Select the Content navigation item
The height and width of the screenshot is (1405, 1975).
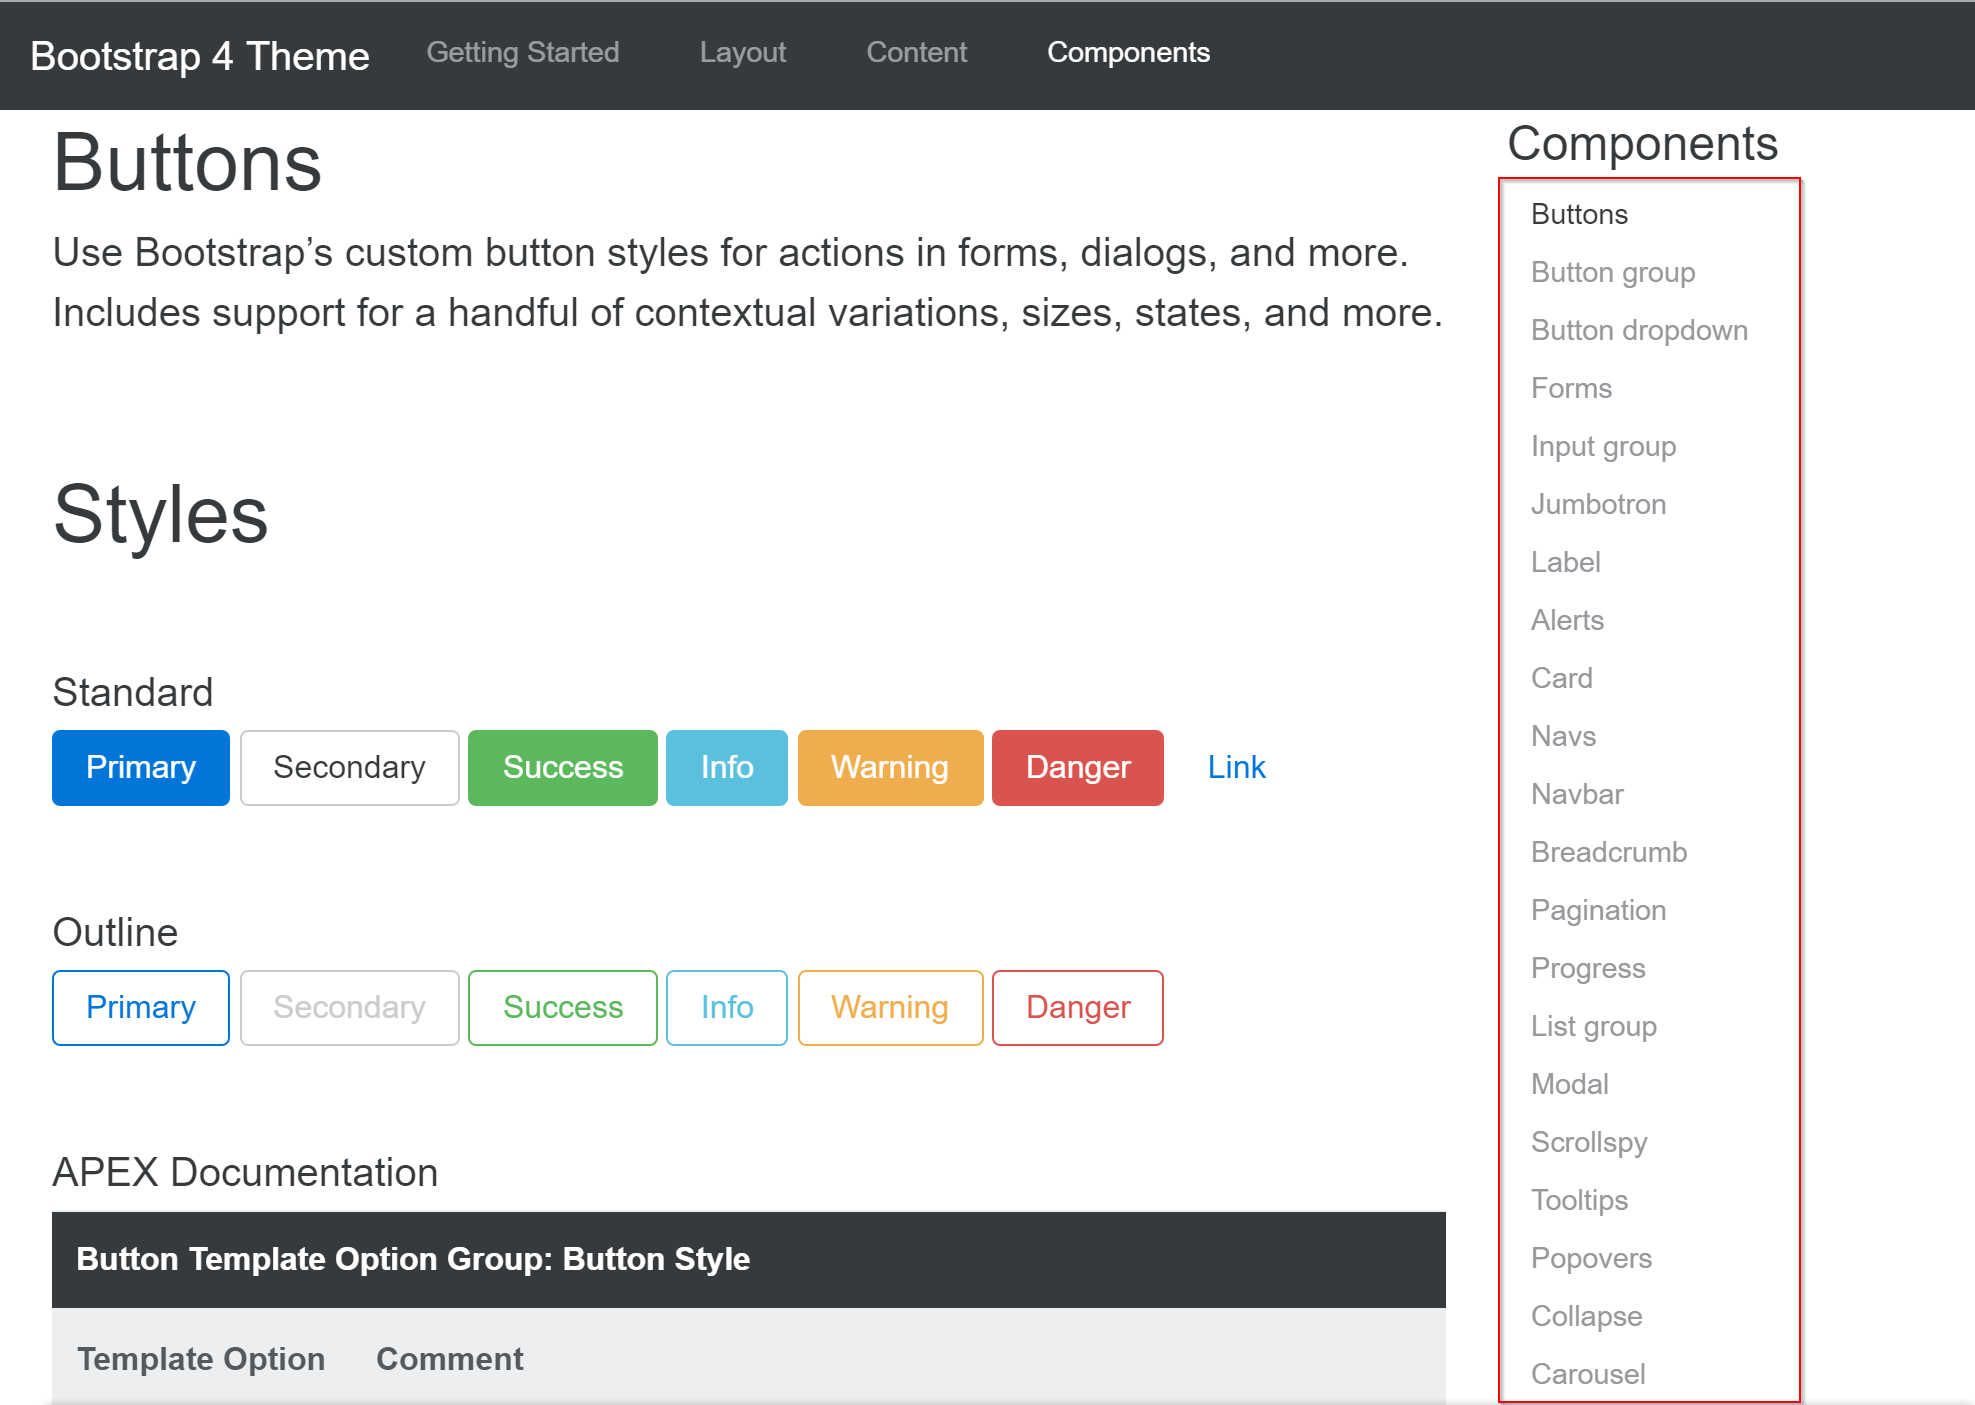coord(916,52)
